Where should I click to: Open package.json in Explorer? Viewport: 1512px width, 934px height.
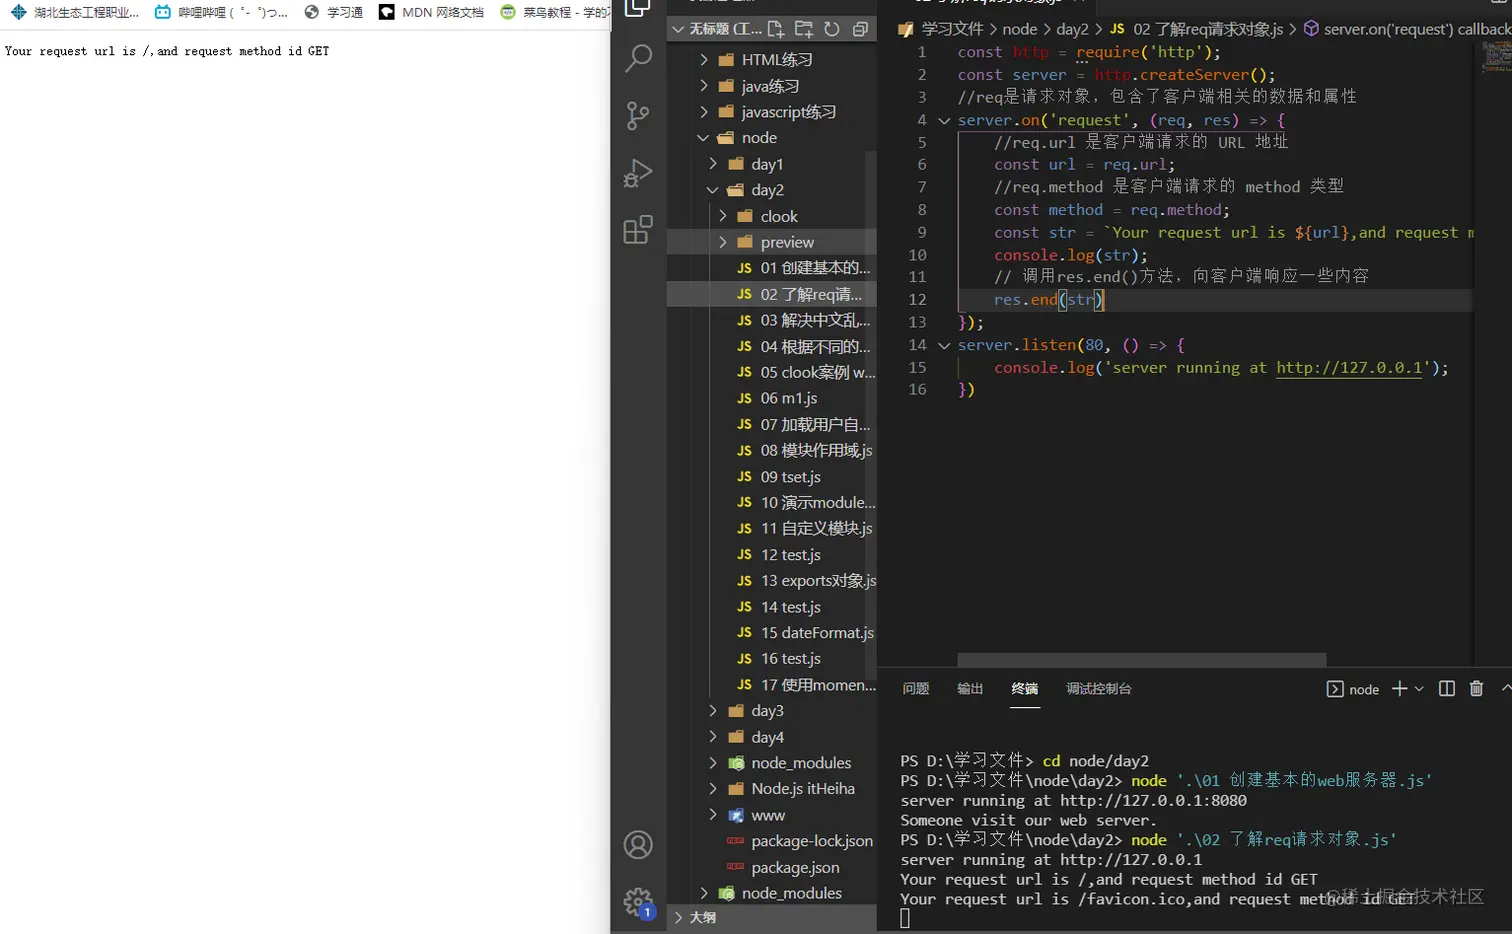pos(795,867)
